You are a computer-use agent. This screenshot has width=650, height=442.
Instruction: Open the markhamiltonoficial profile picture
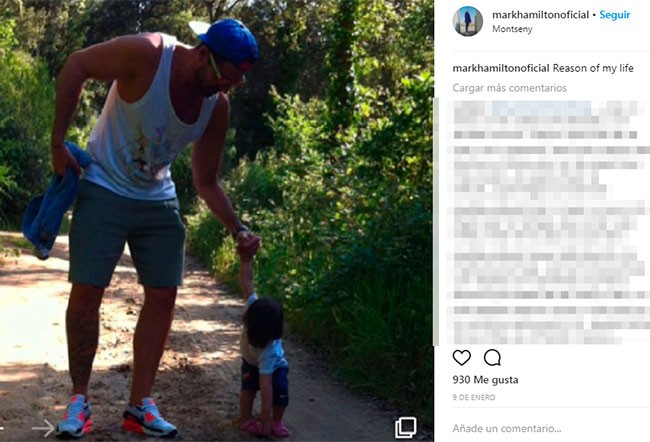(x=468, y=21)
